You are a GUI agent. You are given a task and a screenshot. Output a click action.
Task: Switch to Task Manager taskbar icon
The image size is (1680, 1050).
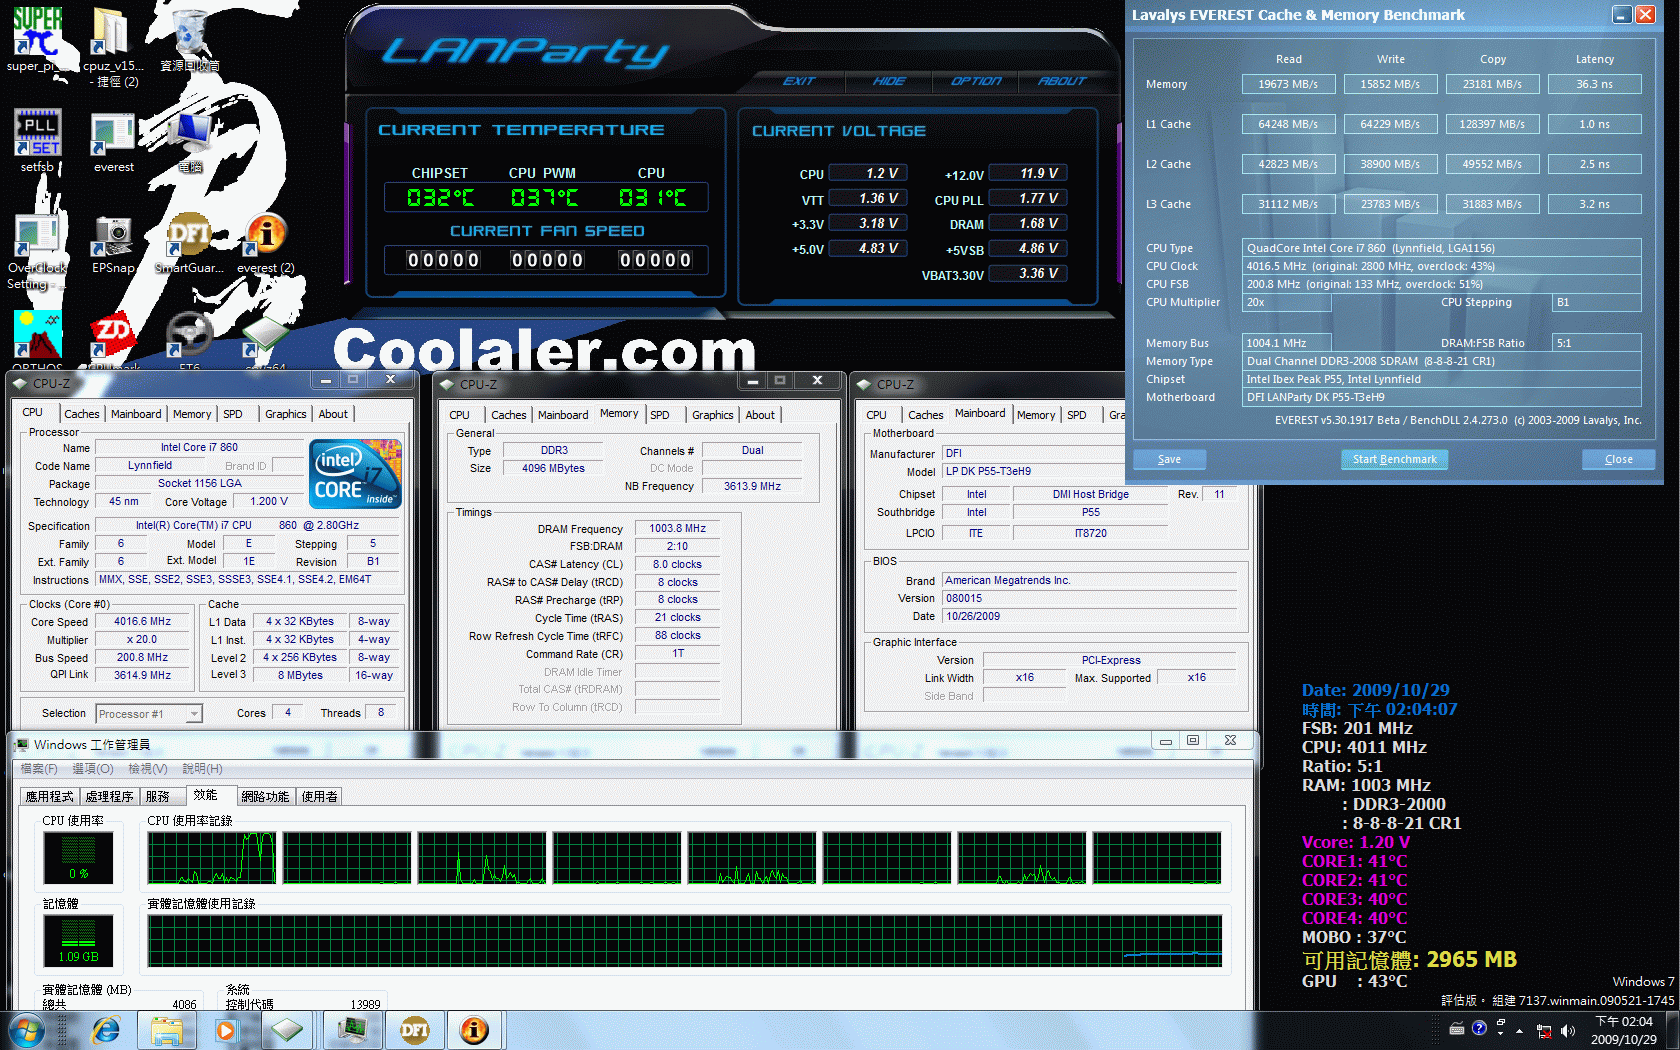tap(352, 1030)
